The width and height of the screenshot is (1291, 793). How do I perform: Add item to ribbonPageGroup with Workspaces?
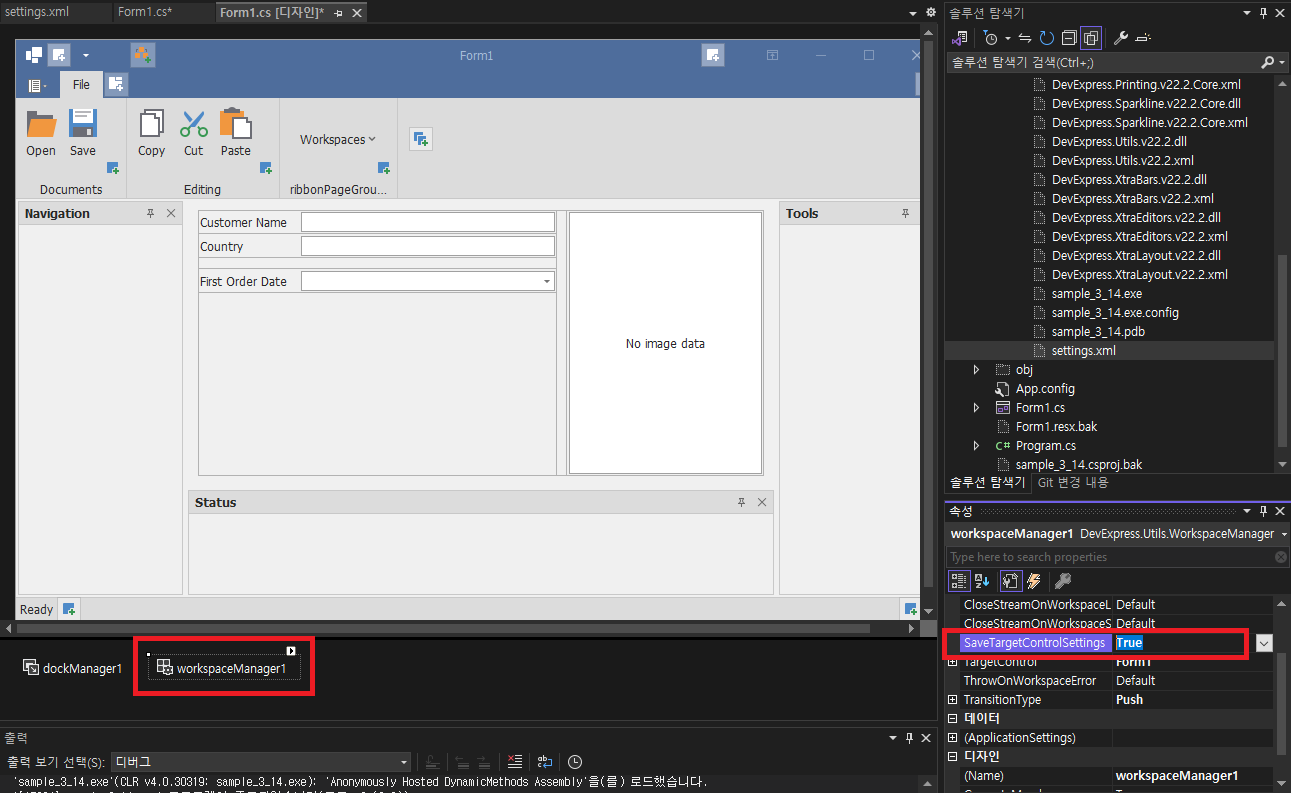(x=384, y=168)
